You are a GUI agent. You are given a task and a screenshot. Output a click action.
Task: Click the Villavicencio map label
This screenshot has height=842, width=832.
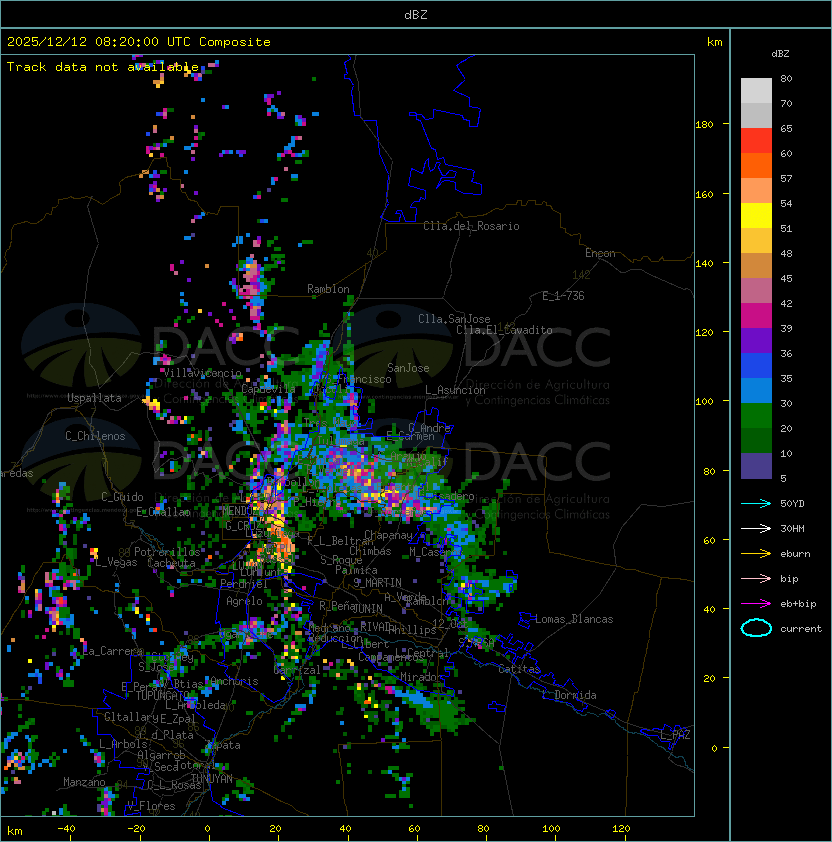(202, 373)
